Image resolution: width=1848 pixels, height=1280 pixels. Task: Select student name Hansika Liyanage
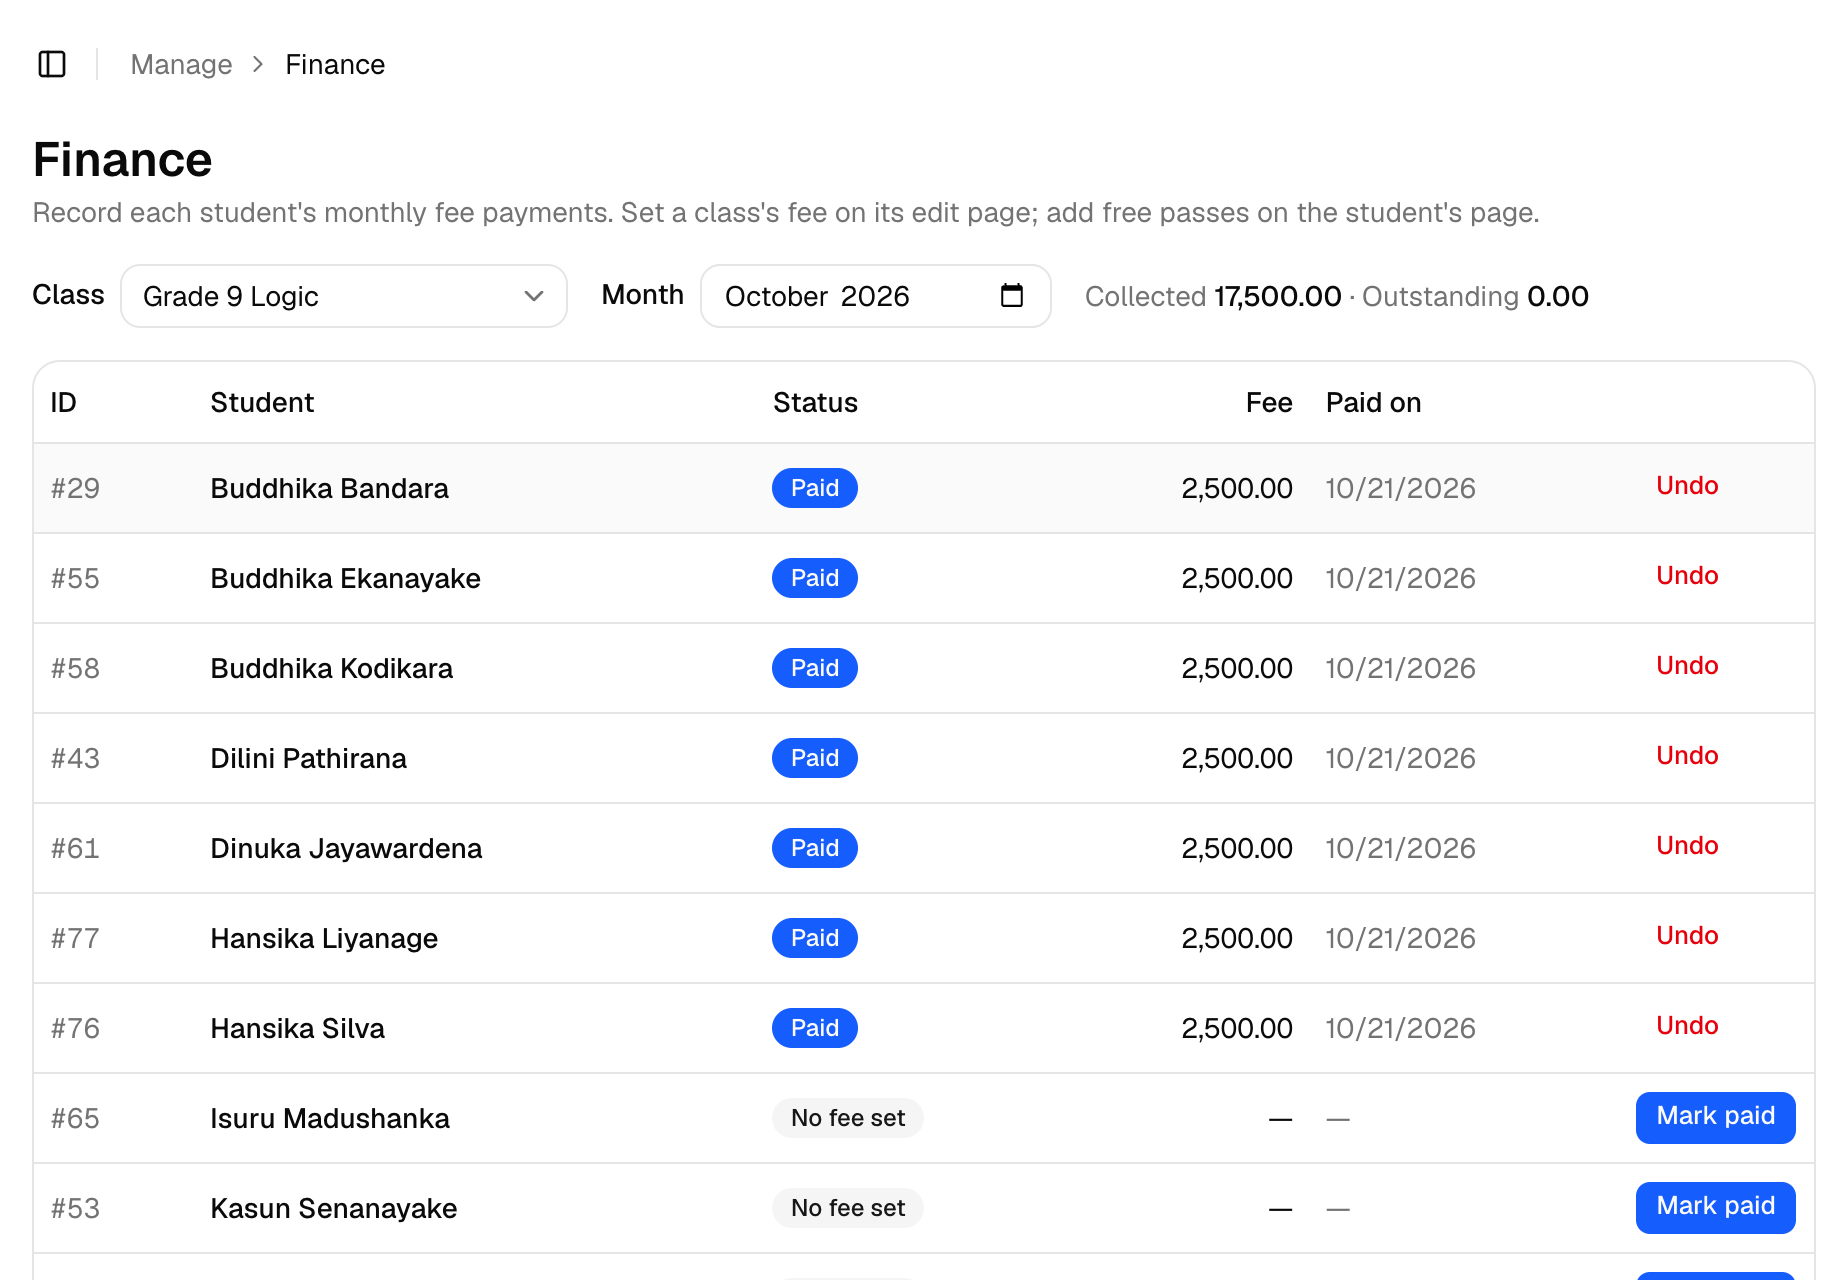(325, 938)
